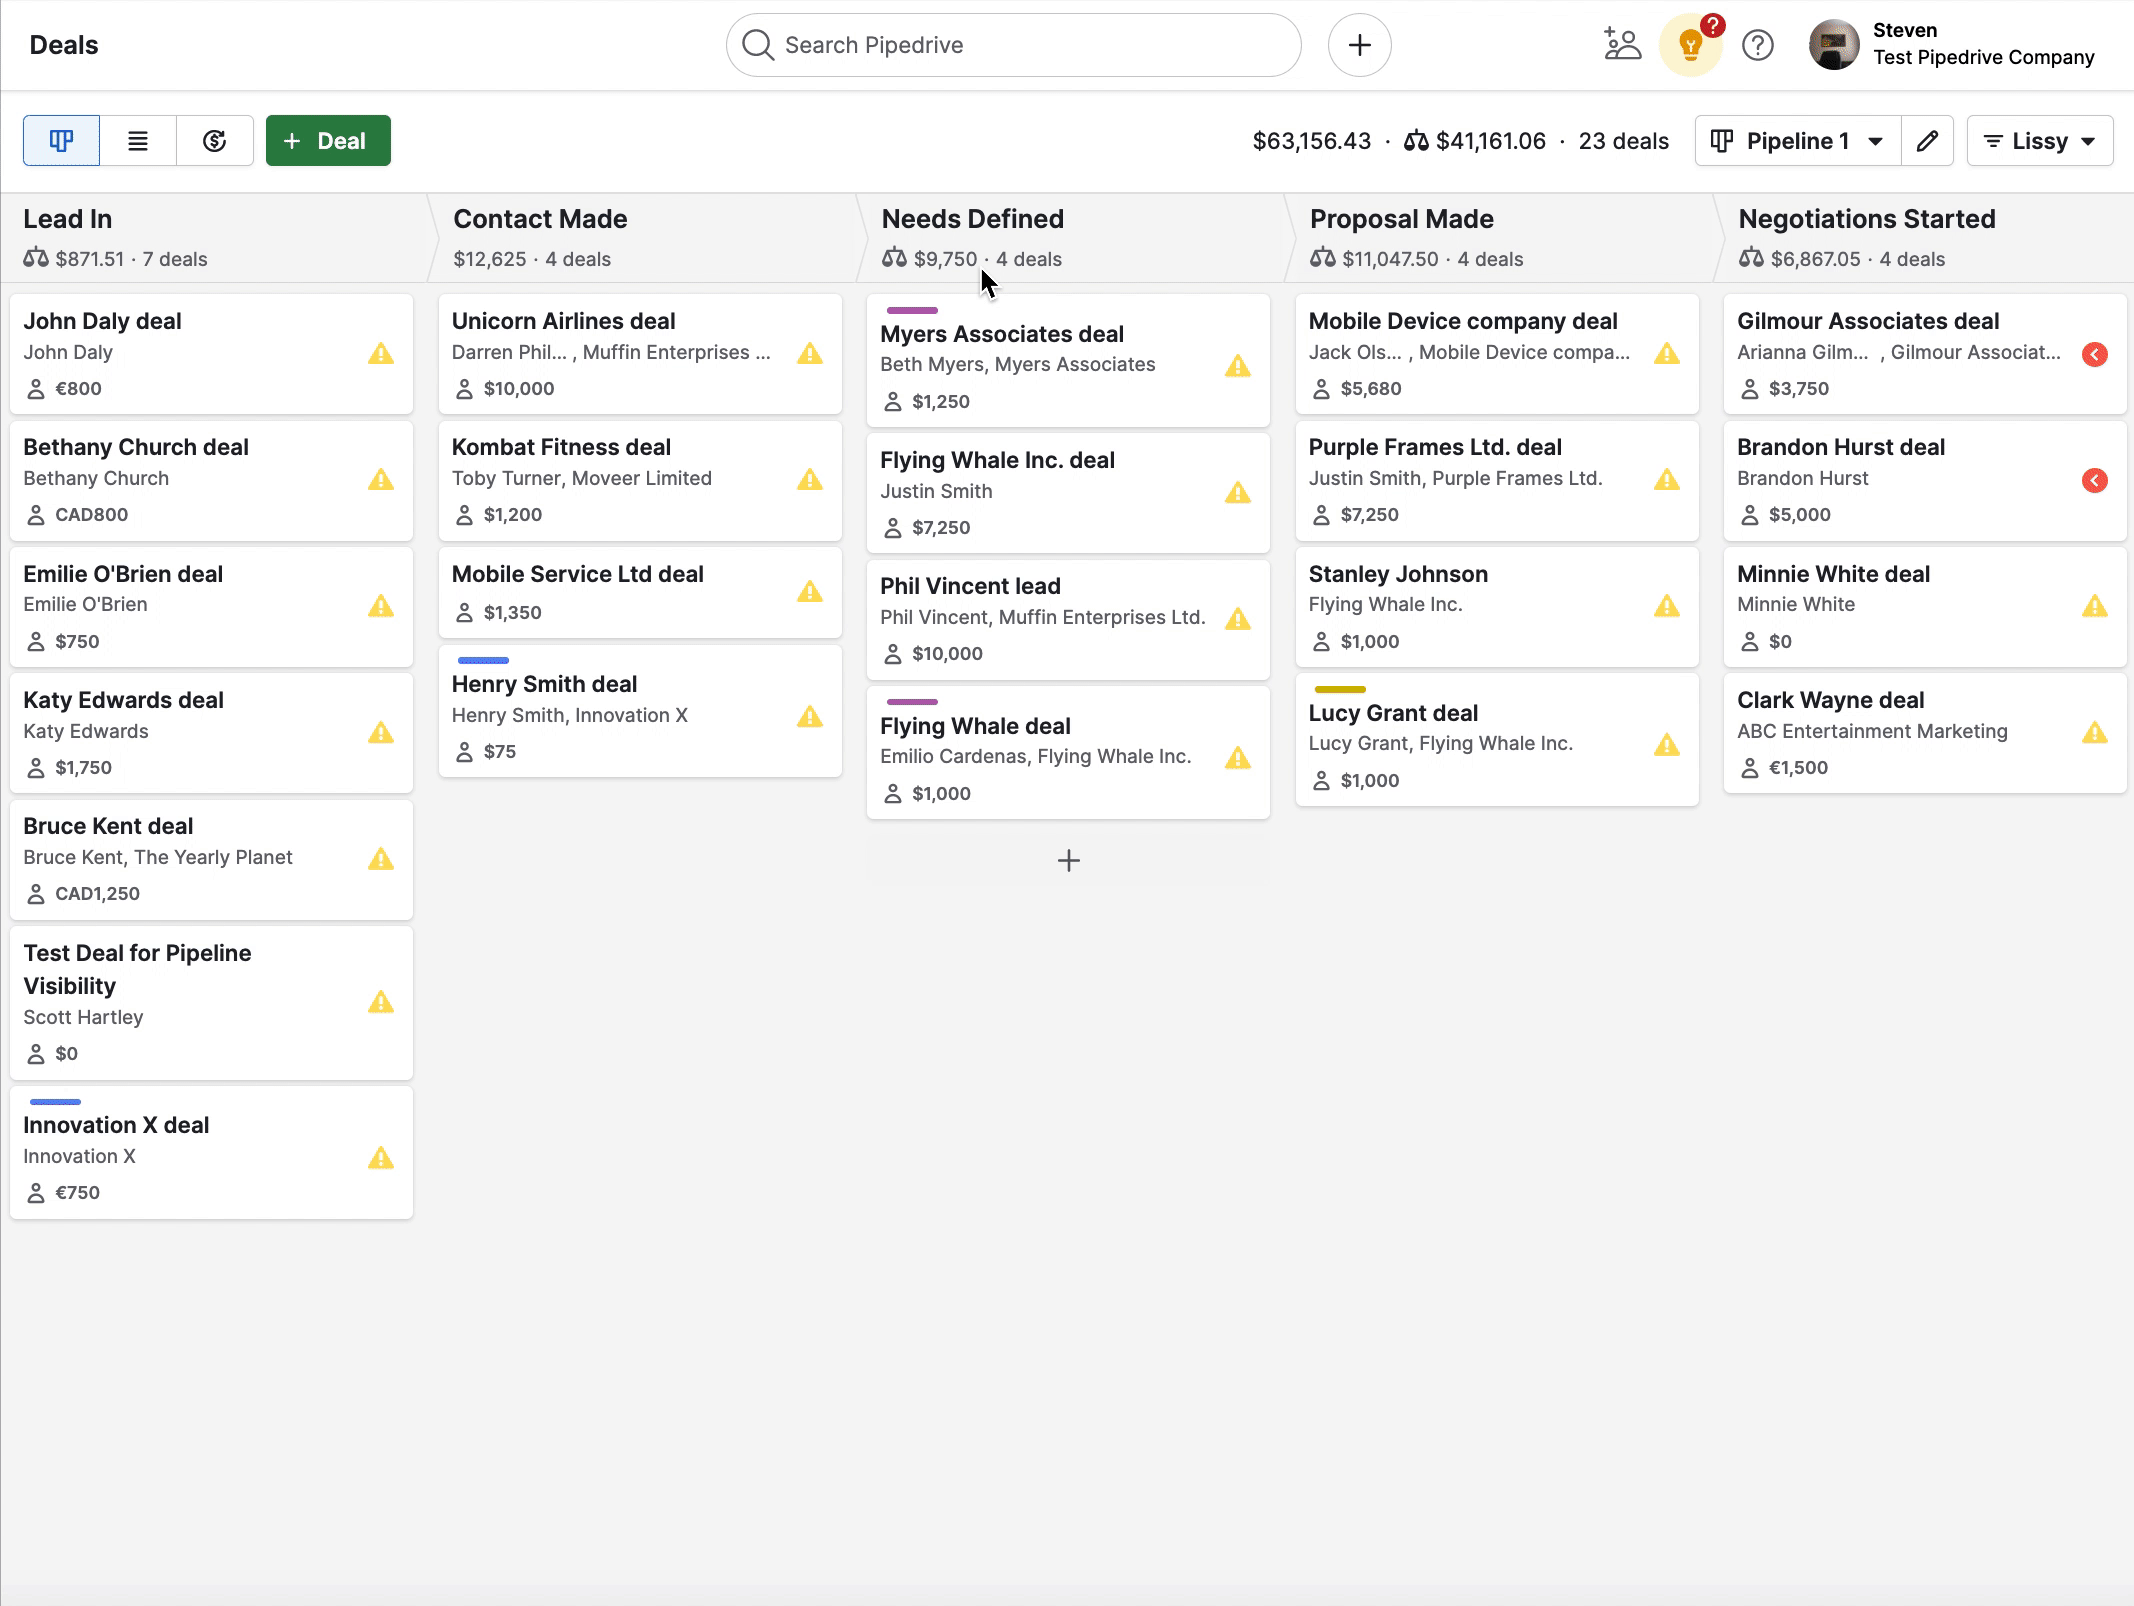Open the quick add plus button
This screenshot has width=2134, height=1606.
(1359, 45)
